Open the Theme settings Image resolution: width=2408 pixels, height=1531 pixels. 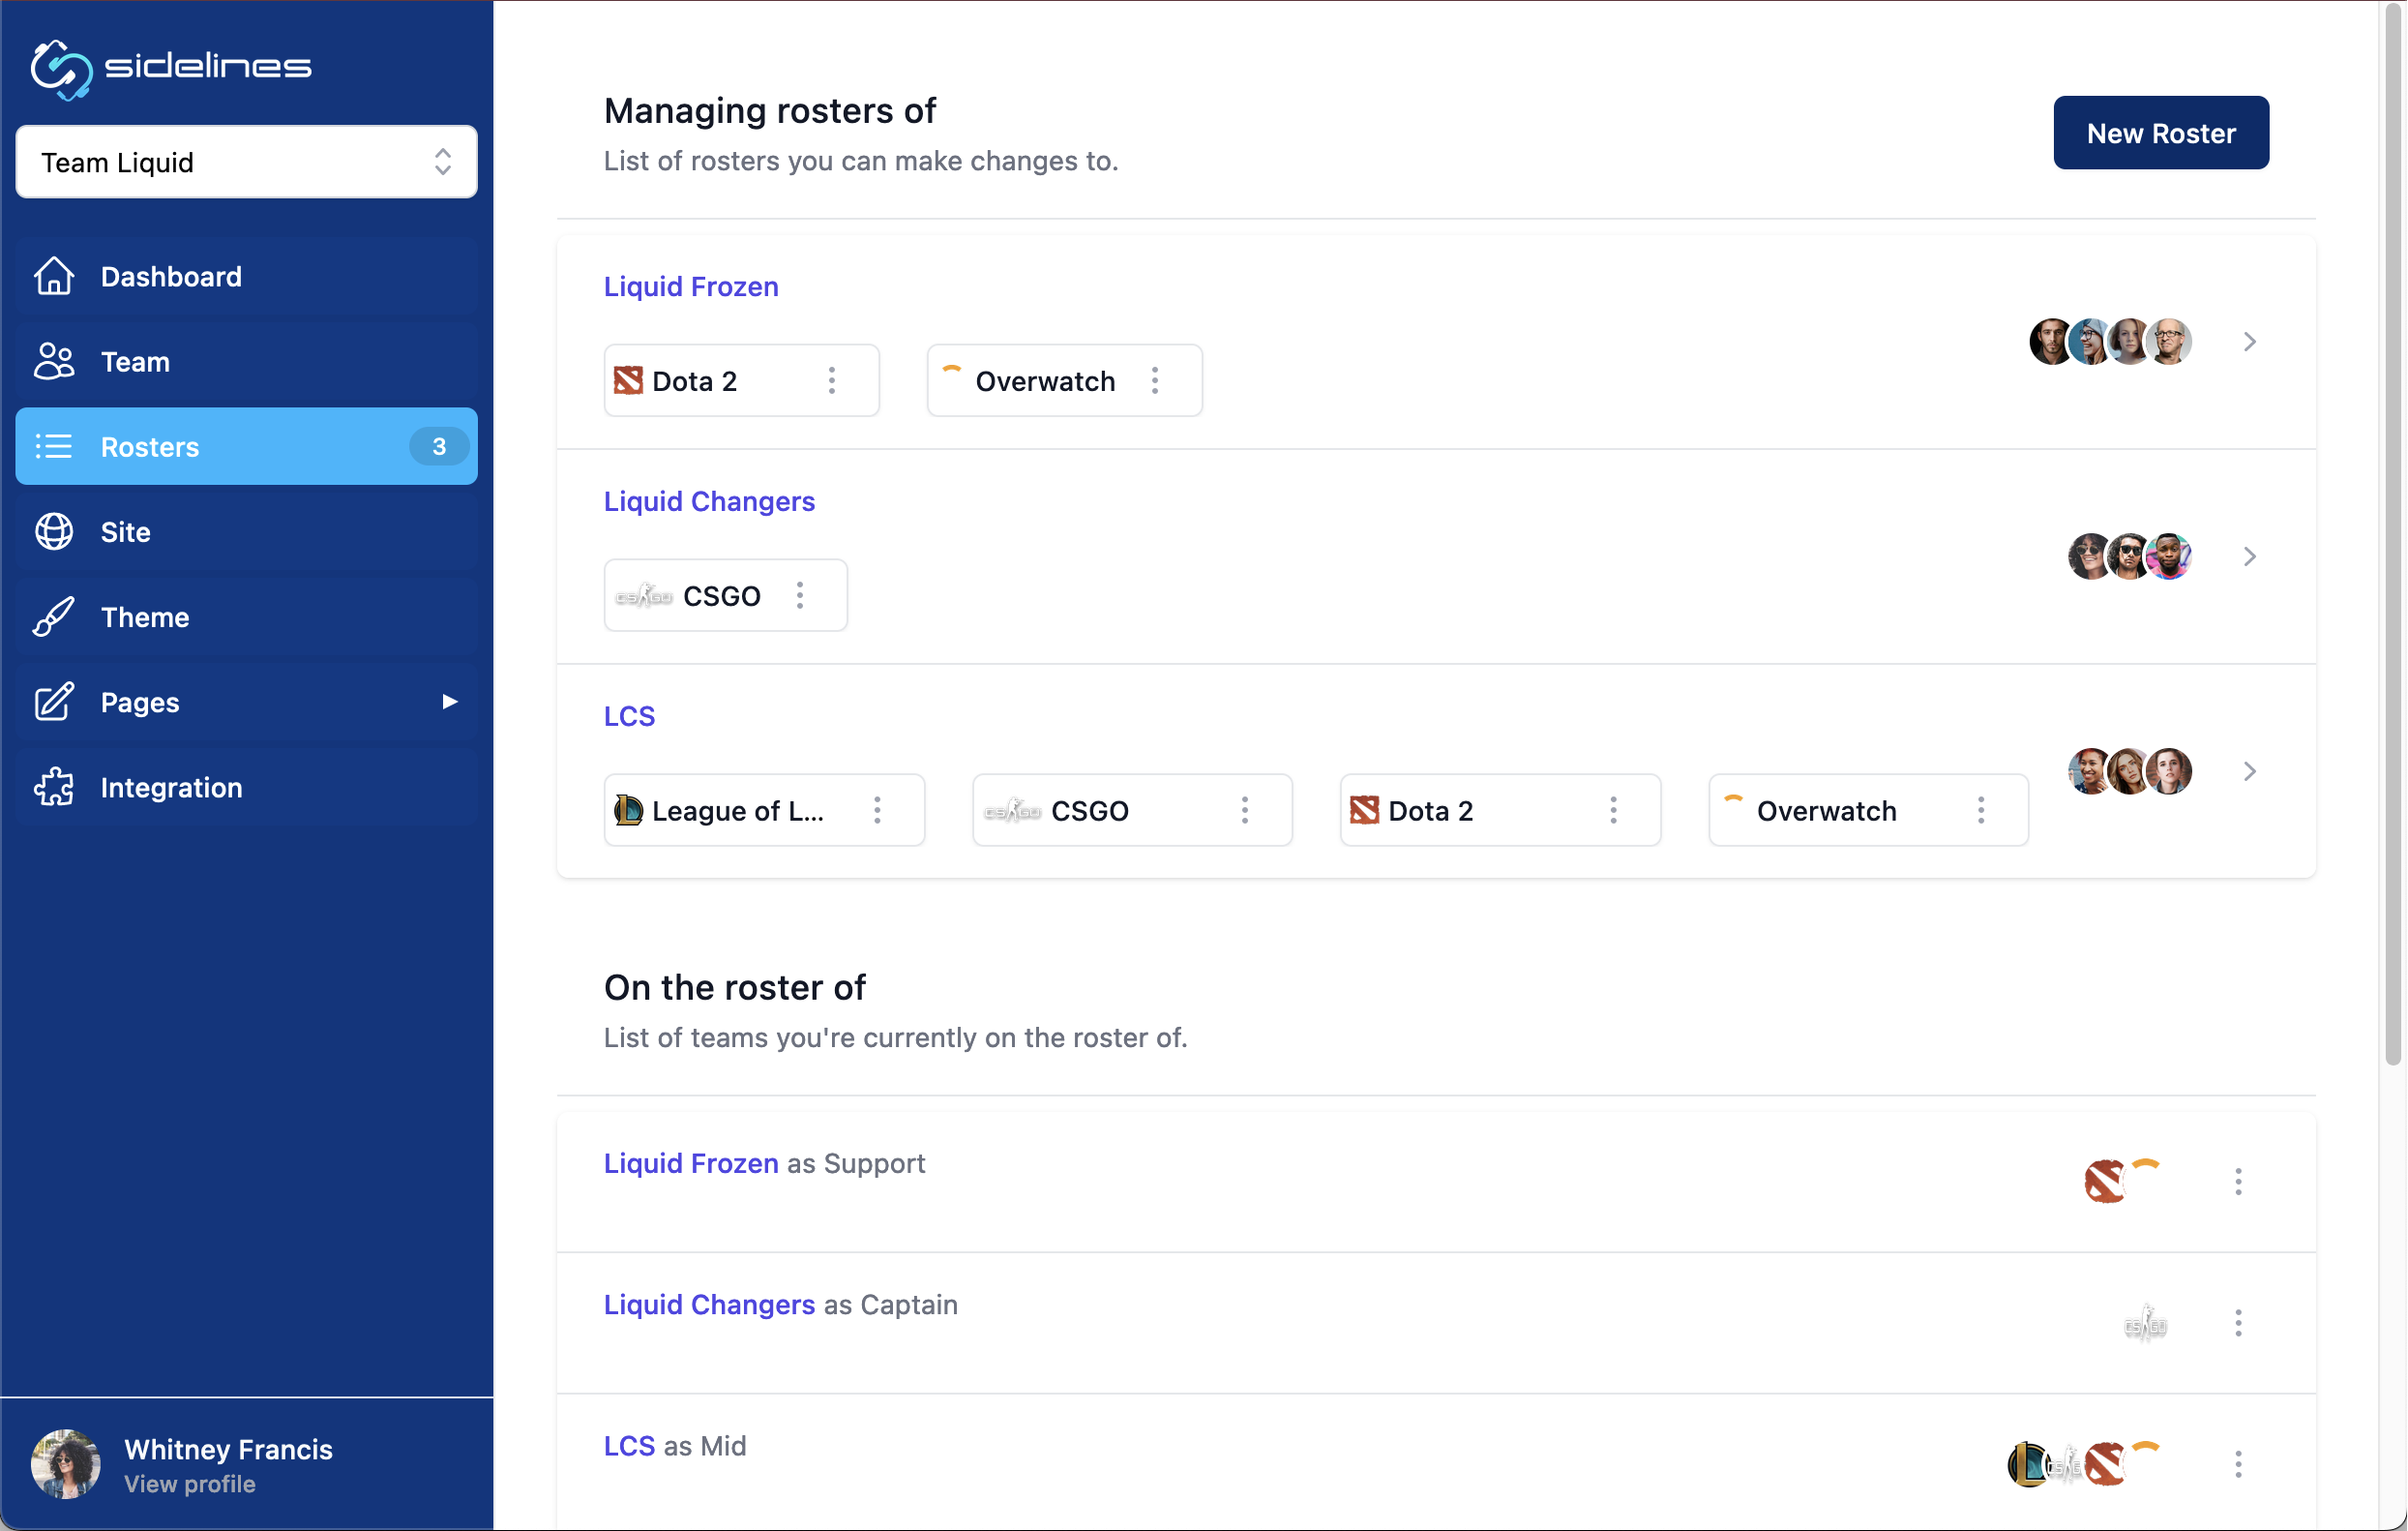tap(246, 617)
